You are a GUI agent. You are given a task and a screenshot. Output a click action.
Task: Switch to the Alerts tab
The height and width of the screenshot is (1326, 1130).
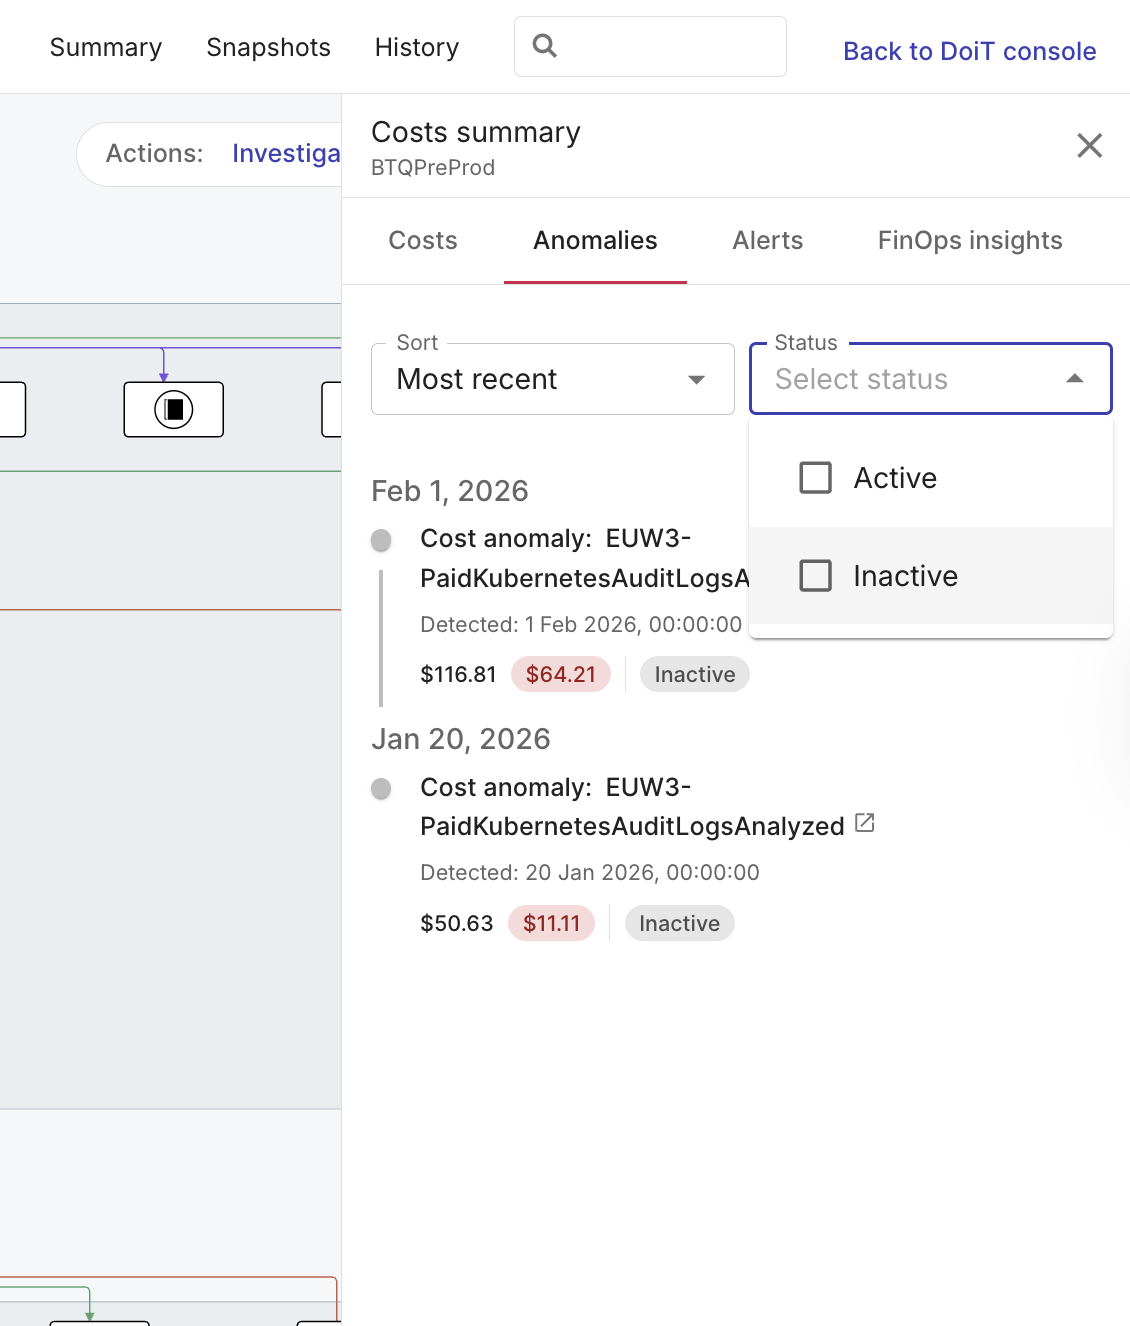coord(767,241)
